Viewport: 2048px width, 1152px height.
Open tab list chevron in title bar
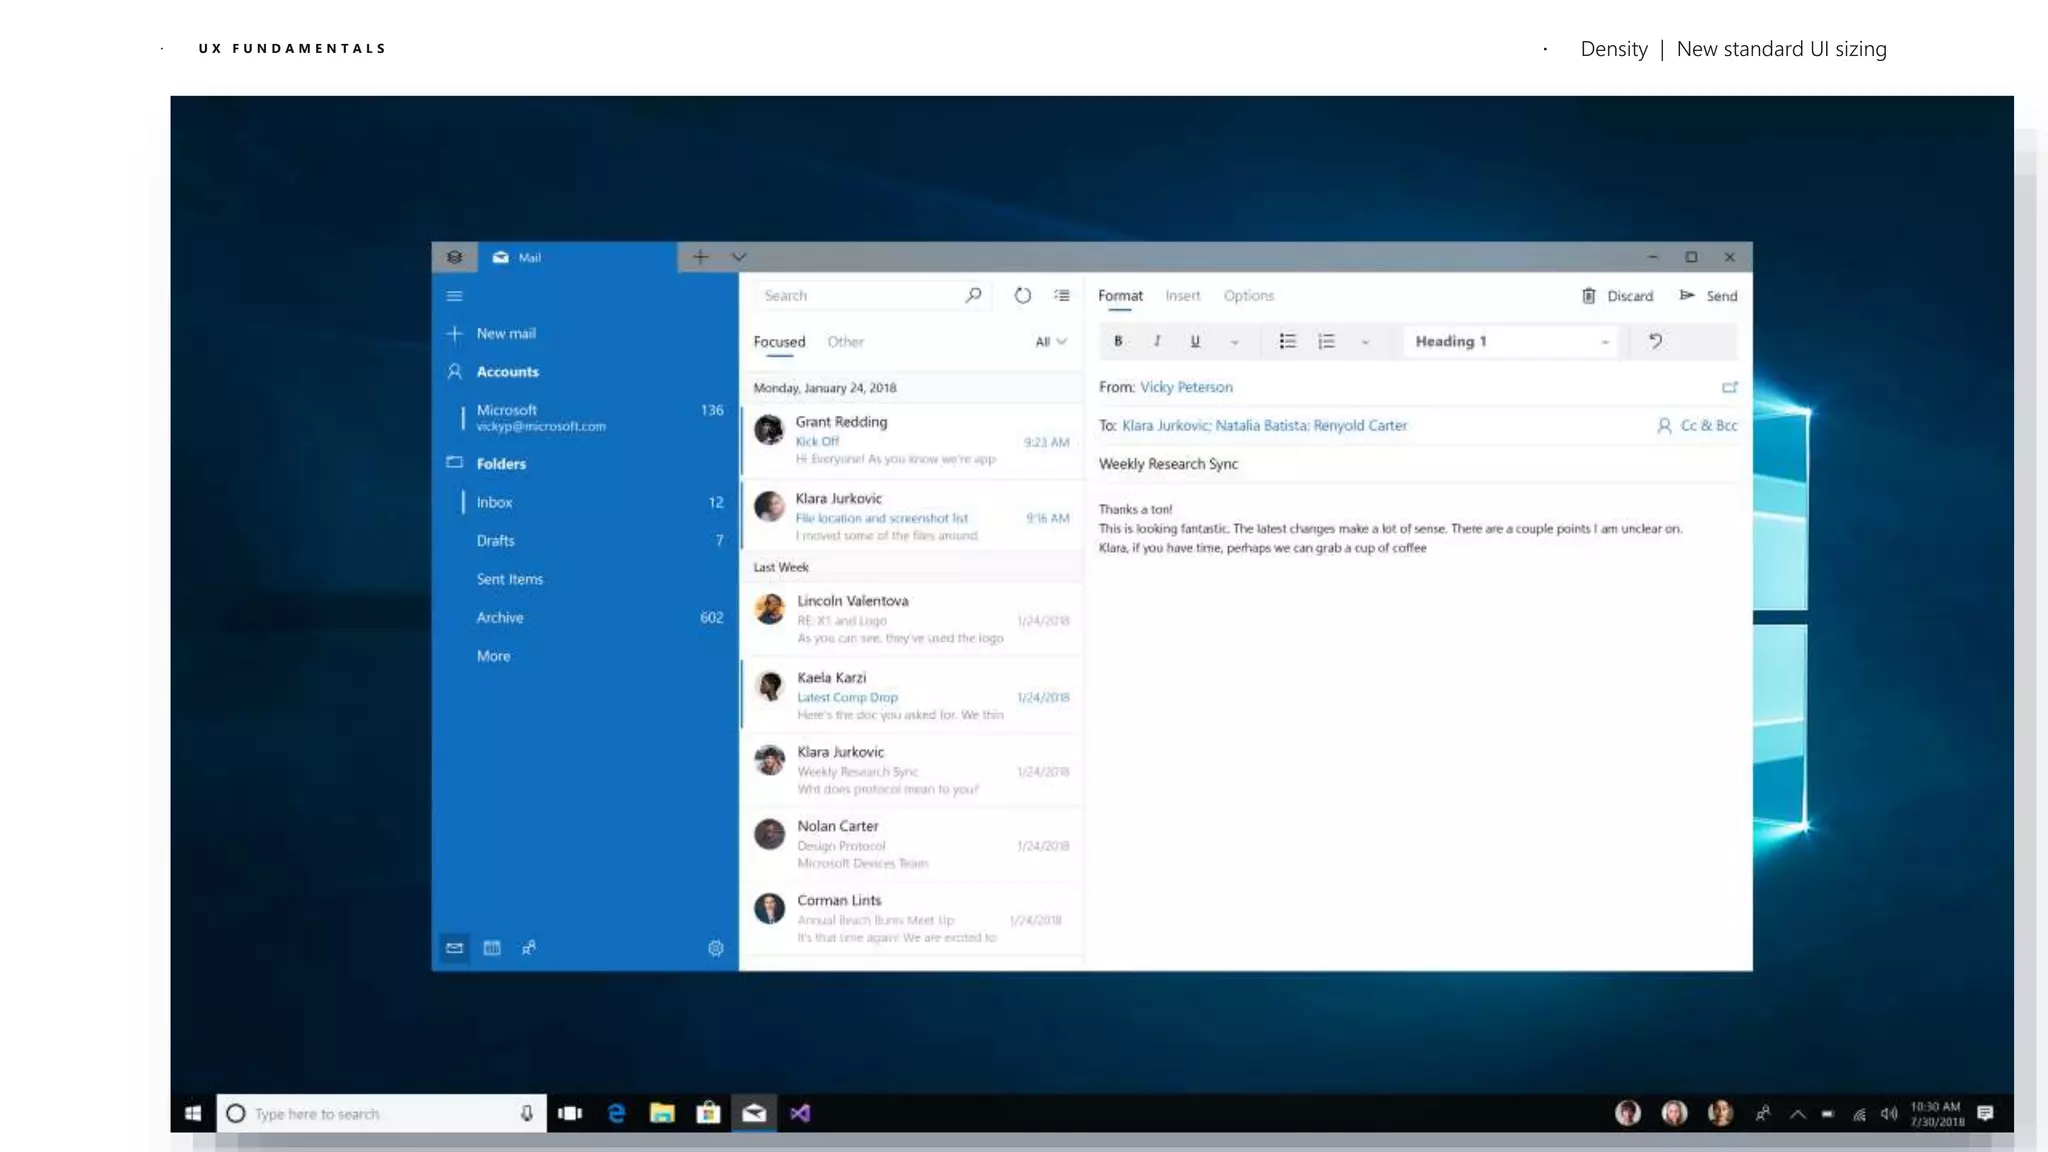pyautogui.click(x=739, y=257)
